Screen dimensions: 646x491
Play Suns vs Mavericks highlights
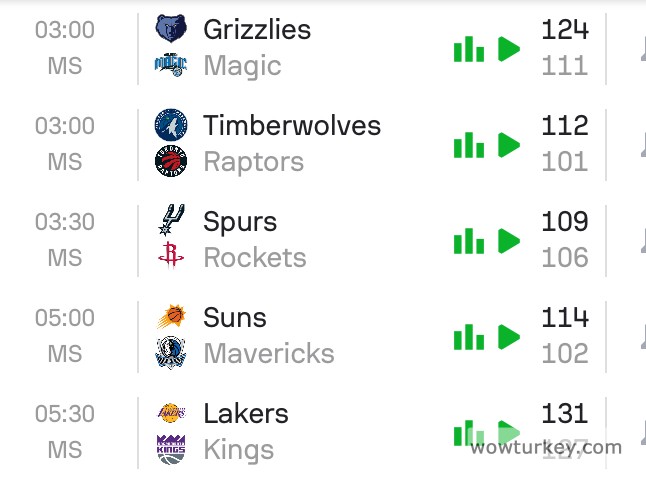(509, 337)
